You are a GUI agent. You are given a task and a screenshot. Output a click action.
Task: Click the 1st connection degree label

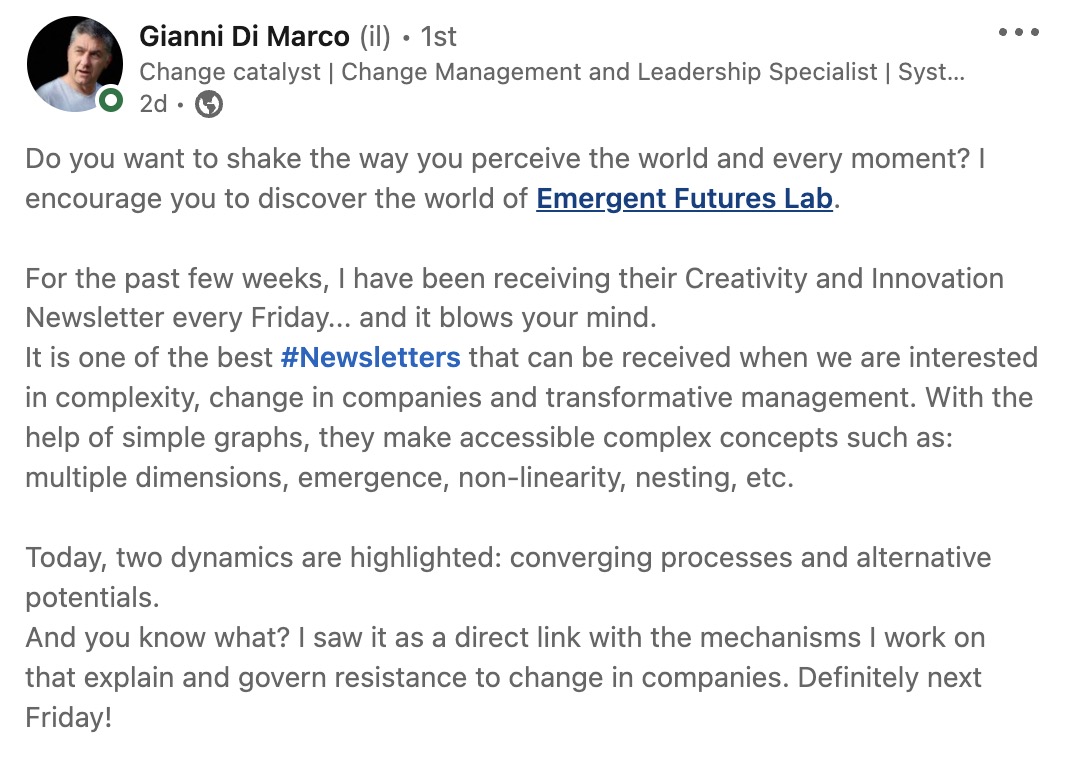pyautogui.click(x=438, y=37)
